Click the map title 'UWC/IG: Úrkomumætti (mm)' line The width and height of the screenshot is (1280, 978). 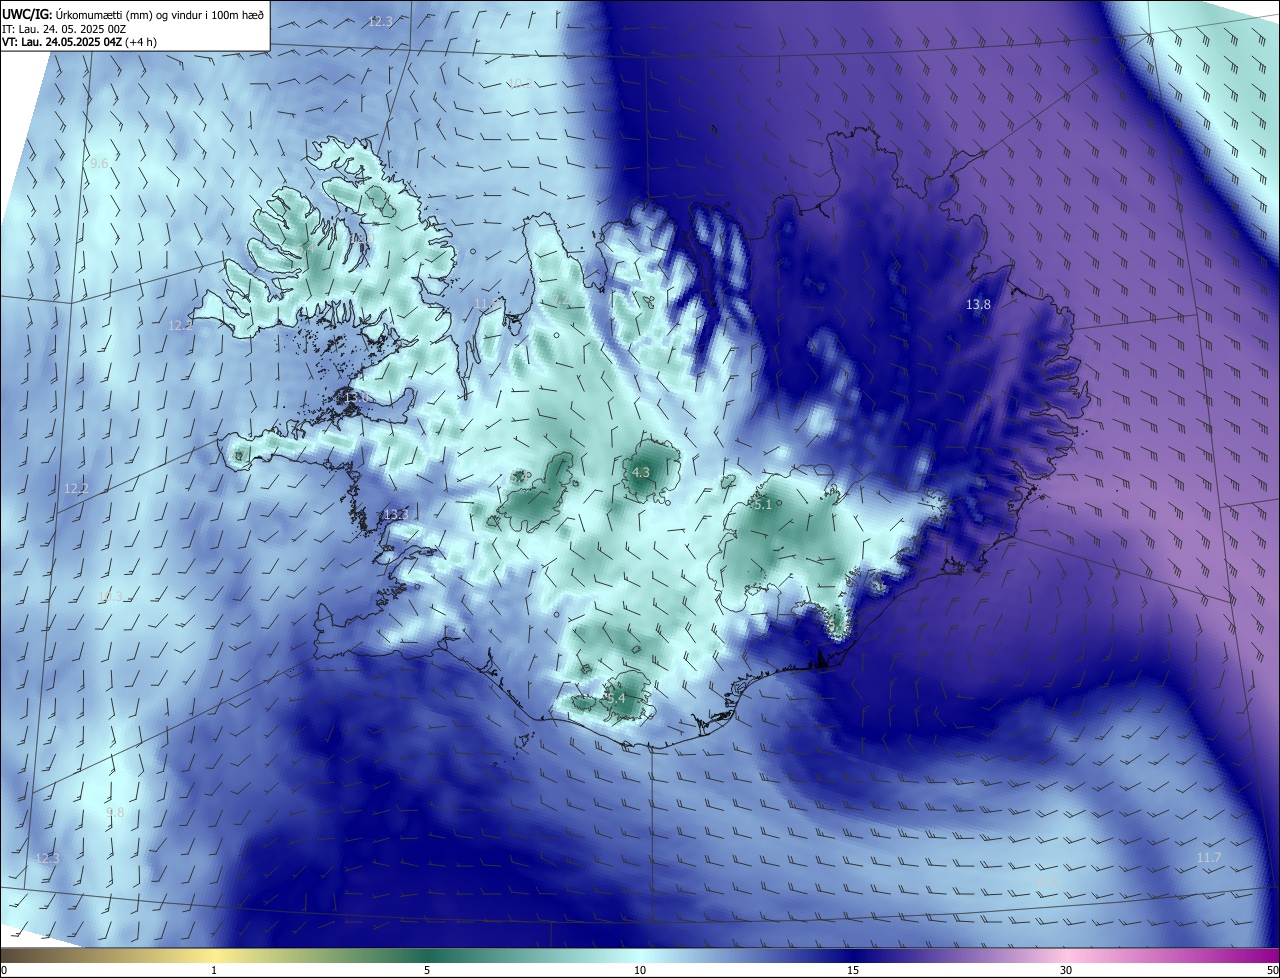coord(133,14)
